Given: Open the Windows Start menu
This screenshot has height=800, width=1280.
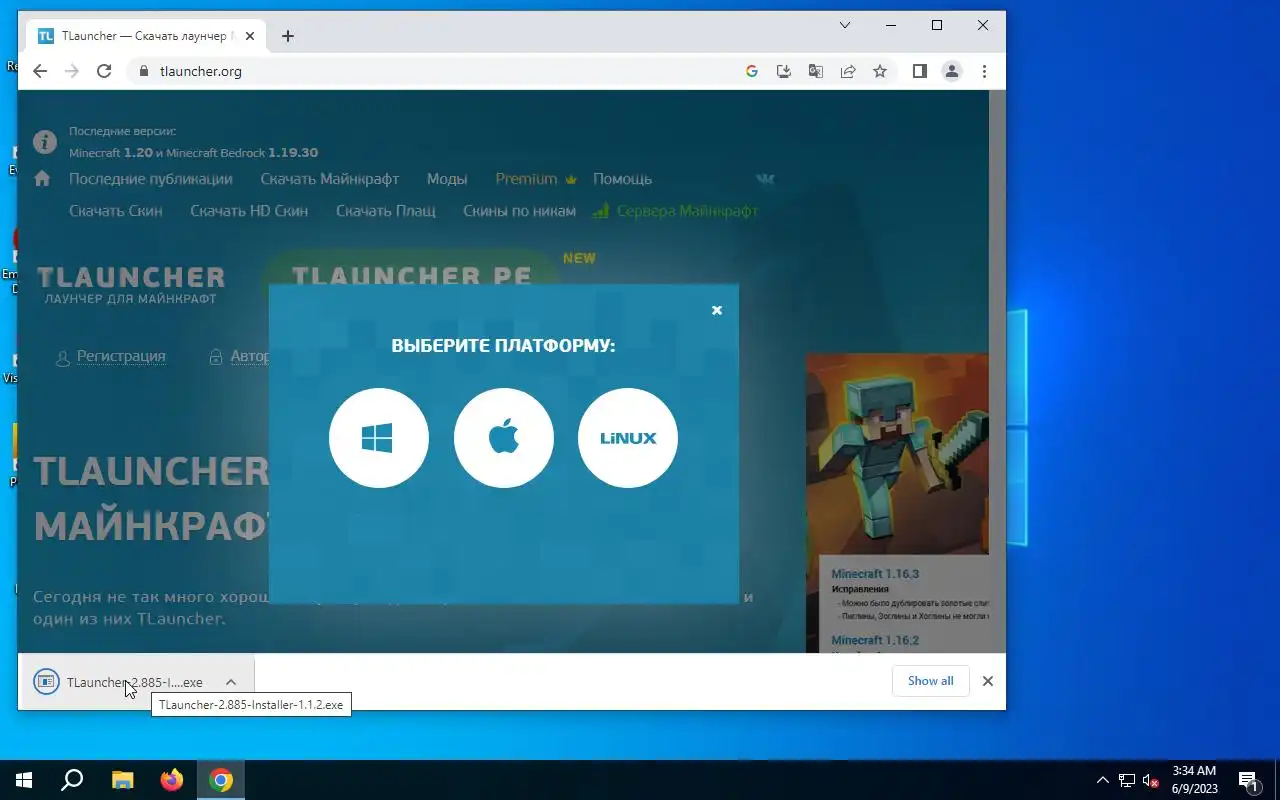Looking at the screenshot, I should tap(24, 780).
